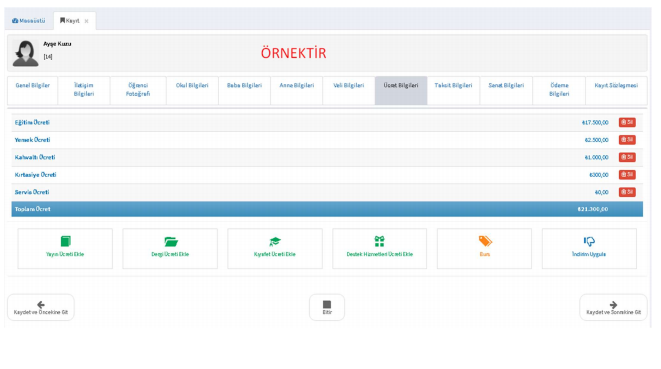Image resolution: width=661 pixels, height=369 pixels.
Task: Select the Ücret Bilgileri tab
Action: [401, 90]
